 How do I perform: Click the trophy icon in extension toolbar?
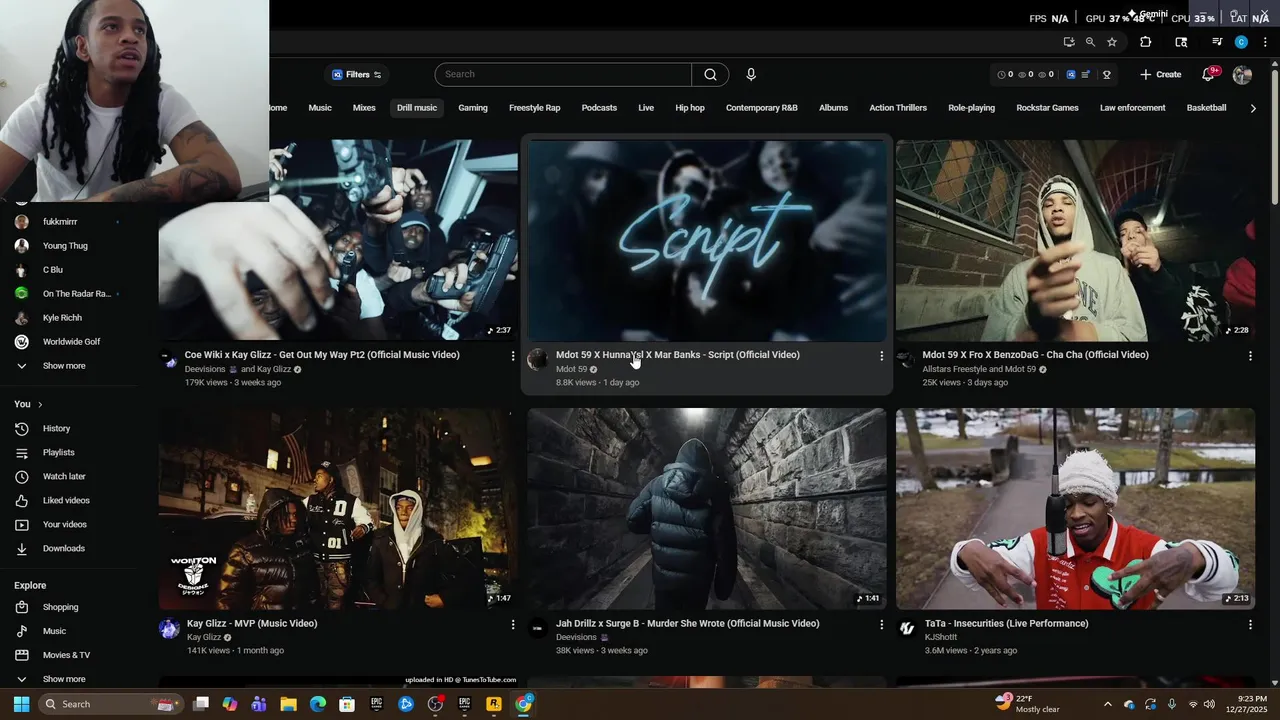pyautogui.click(x=1107, y=74)
